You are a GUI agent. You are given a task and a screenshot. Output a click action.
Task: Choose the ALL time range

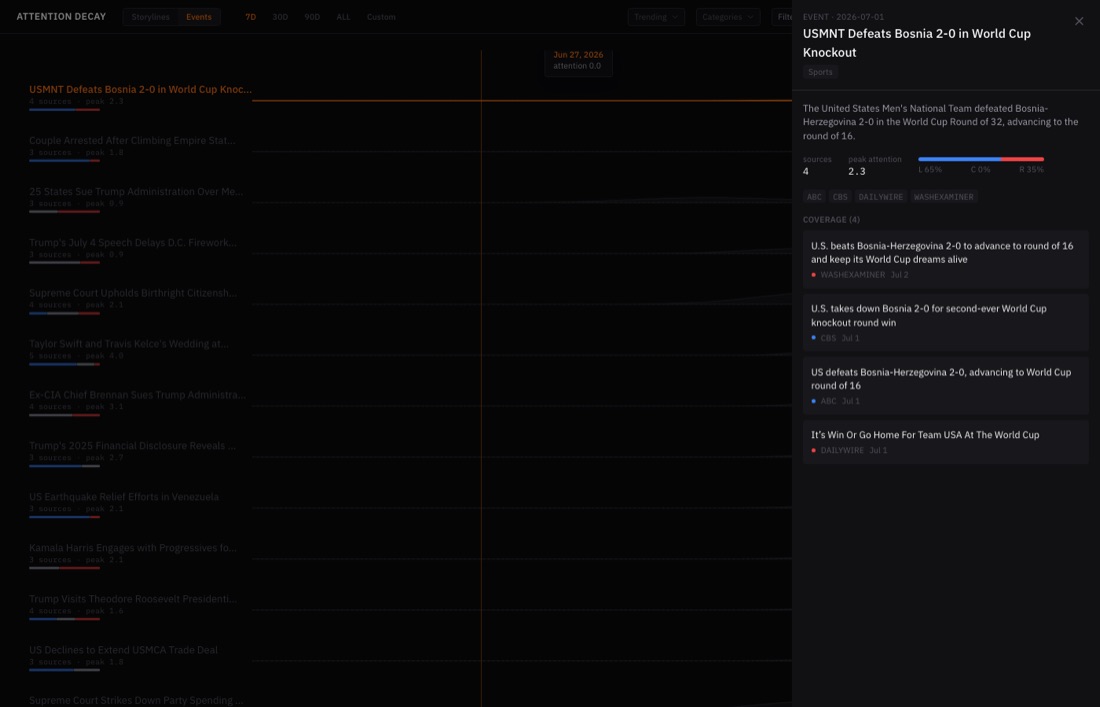click(x=343, y=17)
